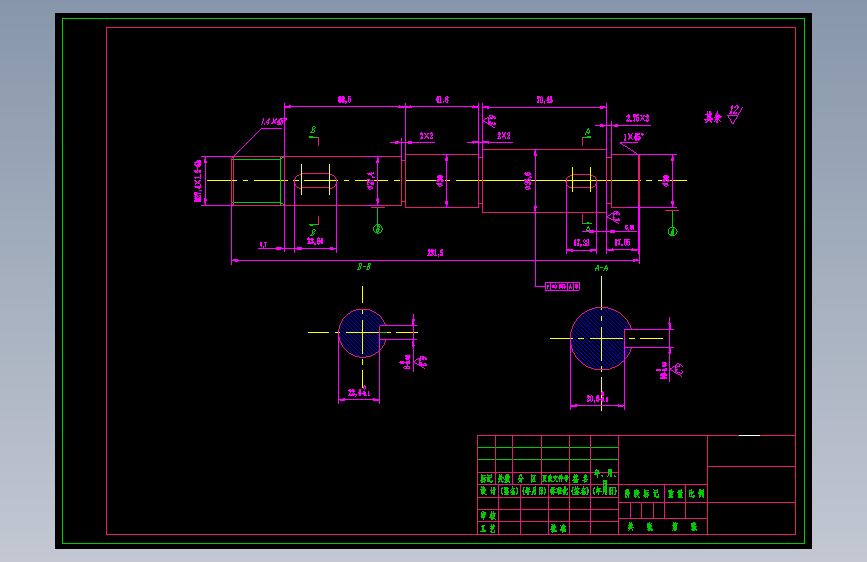
Task: Select the green threaded end of the shaft
Action: point(257,181)
